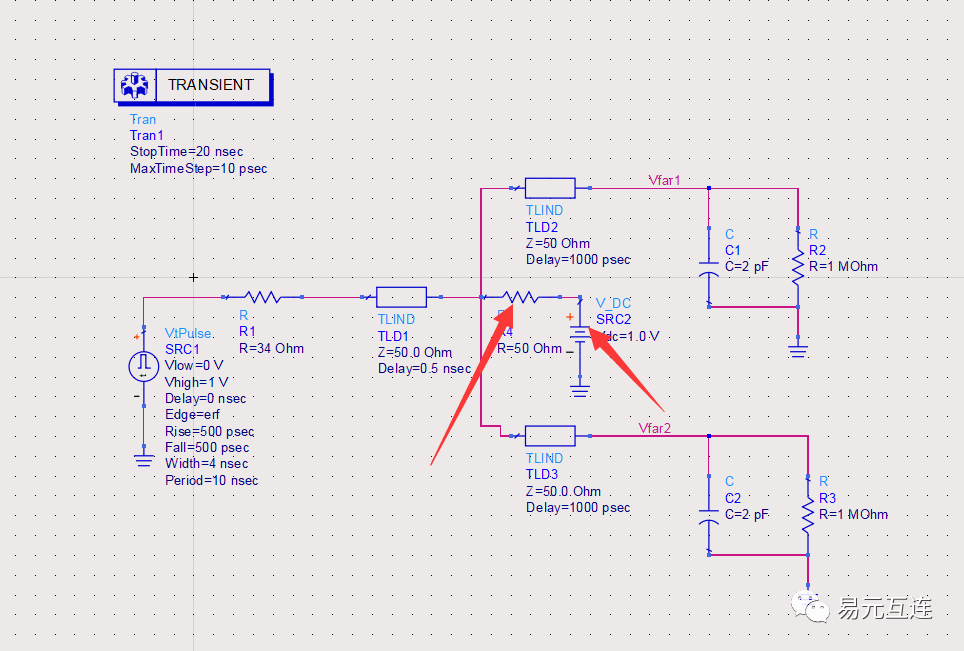Screen dimensions: 964x651
Task: Click resistor R2 symbol
Action: tap(797, 266)
